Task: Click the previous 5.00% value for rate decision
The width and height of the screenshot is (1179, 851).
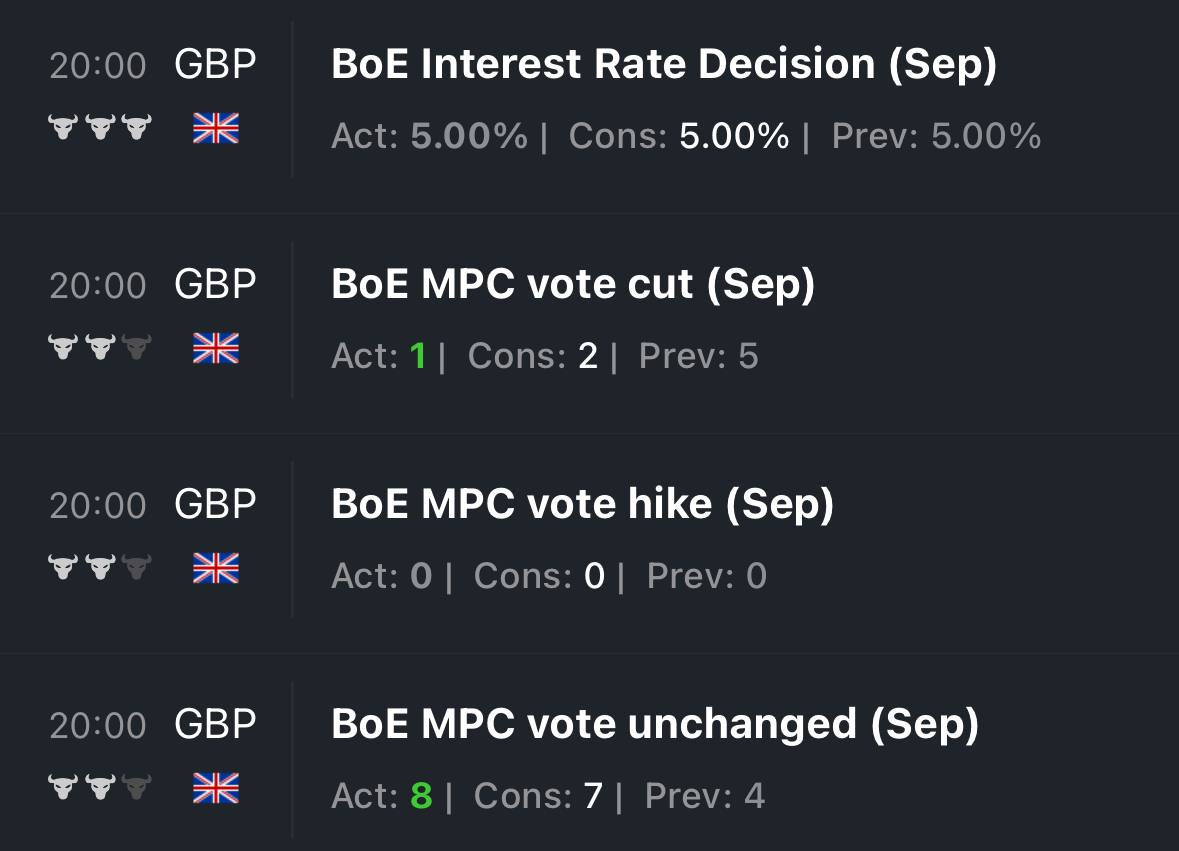Action: [x=986, y=136]
